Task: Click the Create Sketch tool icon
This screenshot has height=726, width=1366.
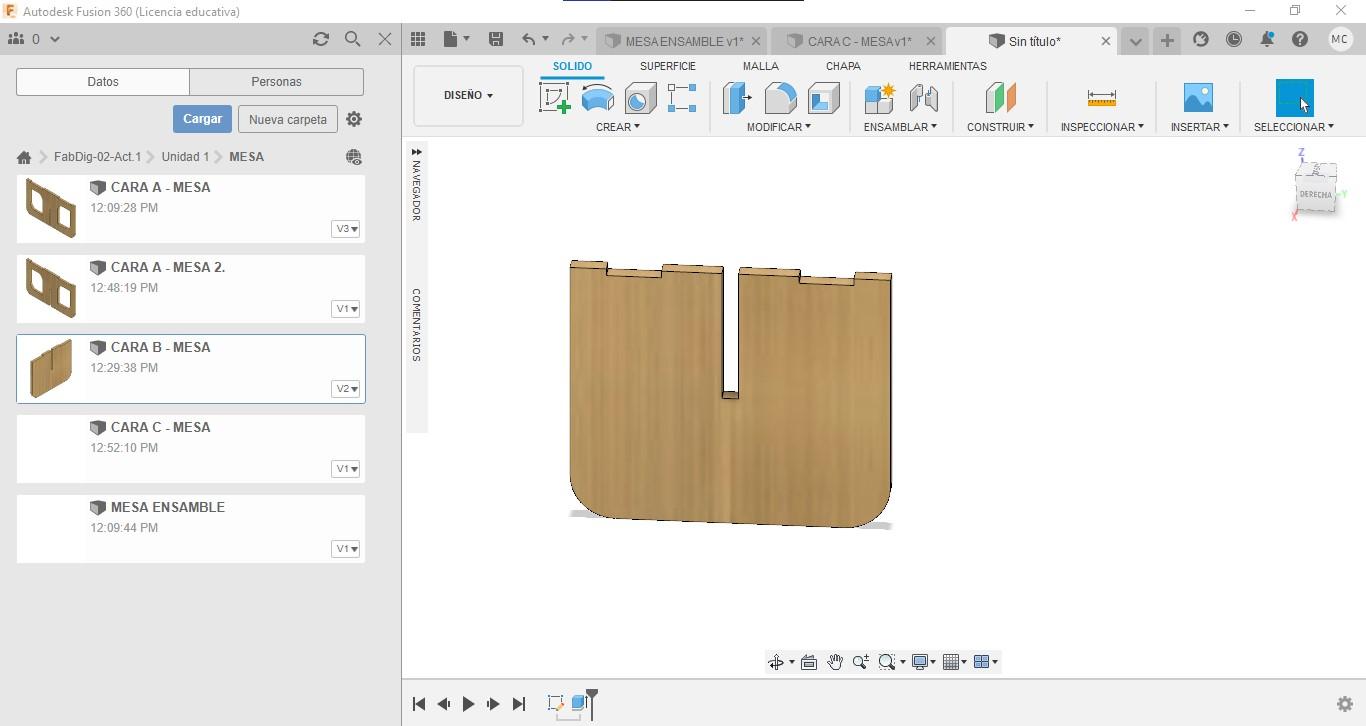Action: click(554, 98)
